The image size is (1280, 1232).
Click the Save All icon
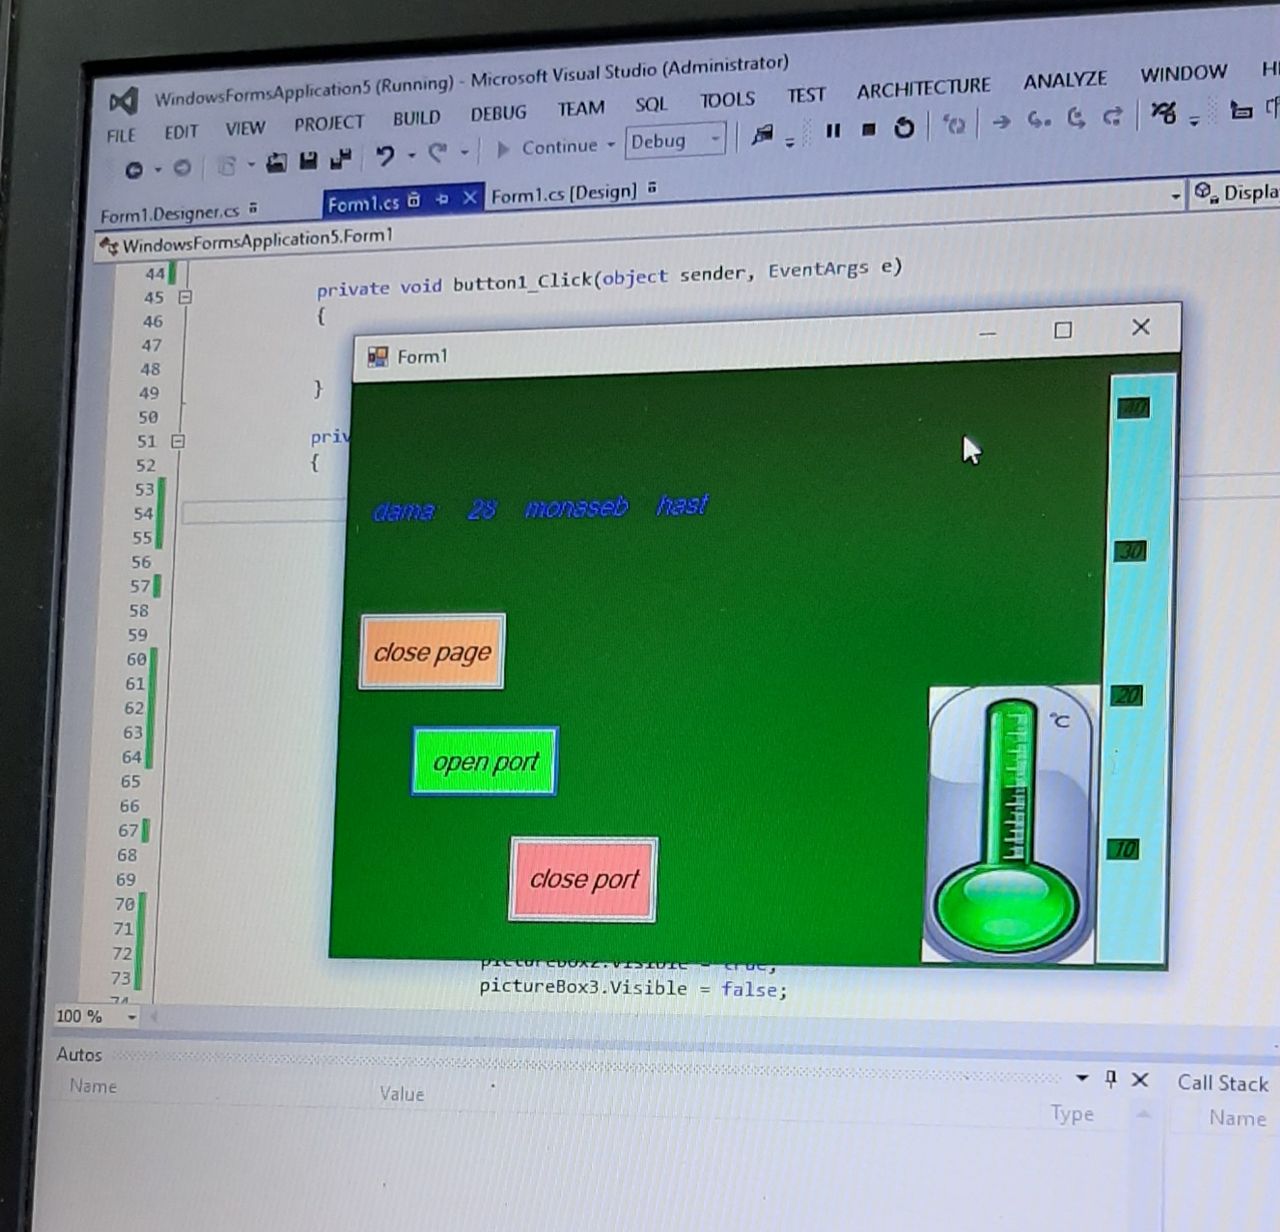(x=341, y=157)
